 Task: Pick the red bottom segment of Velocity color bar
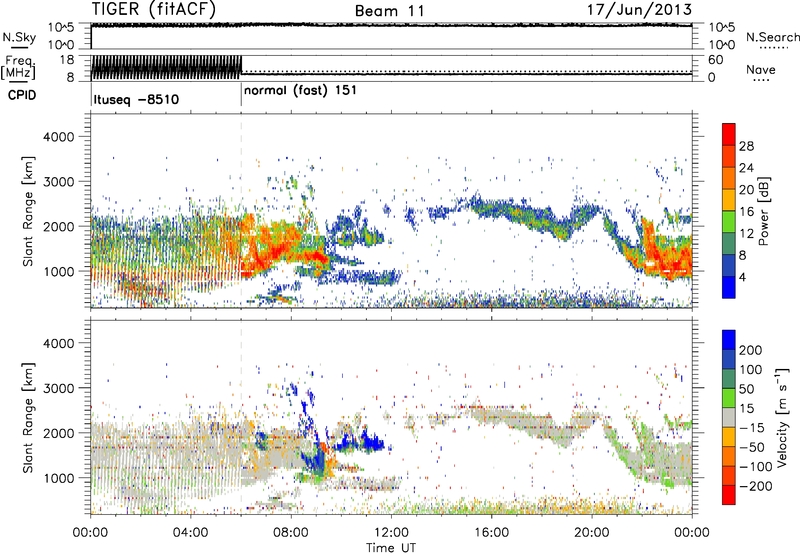point(729,495)
